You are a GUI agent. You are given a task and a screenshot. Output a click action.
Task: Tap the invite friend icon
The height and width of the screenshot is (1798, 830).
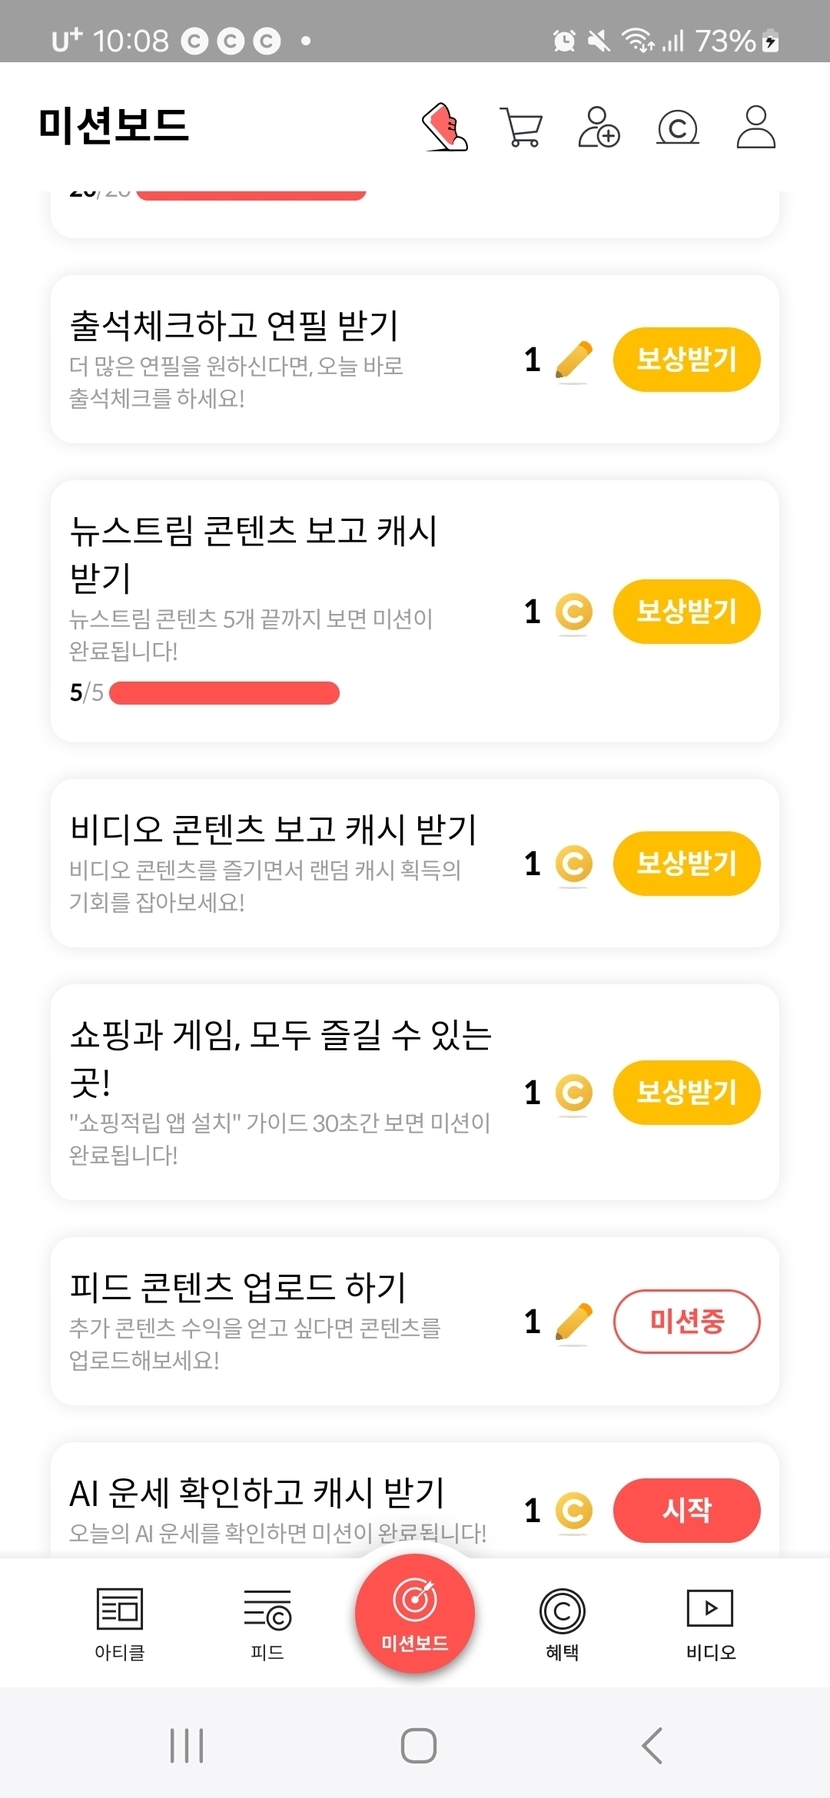pyautogui.click(x=598, y=127)
